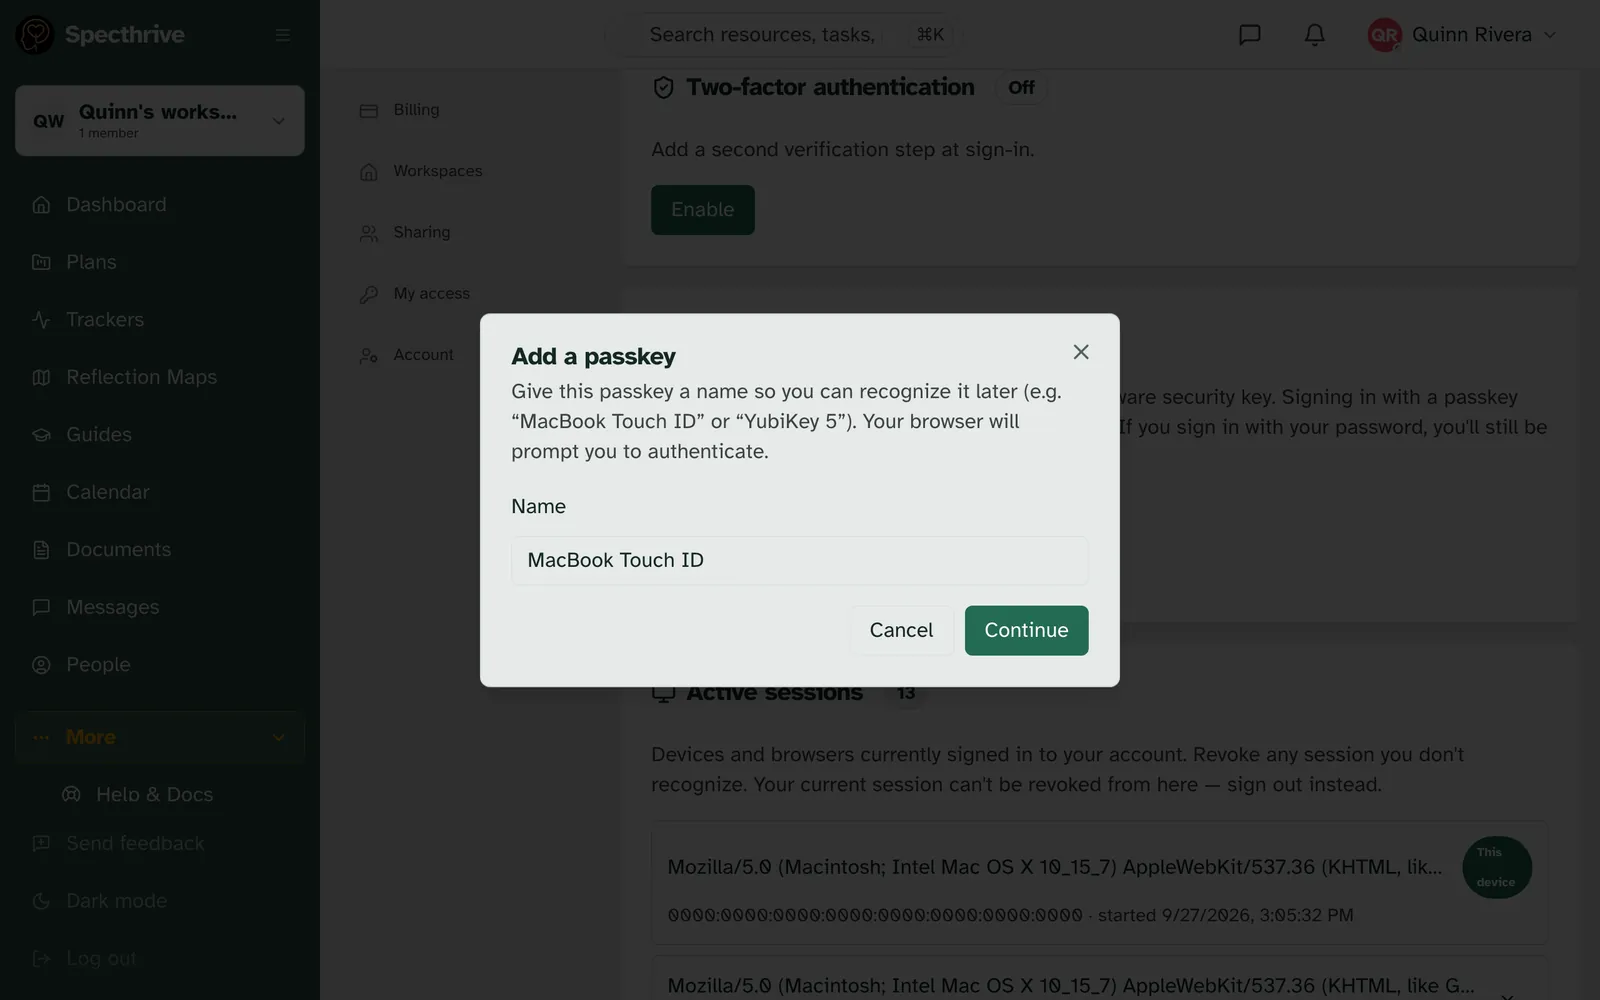Click the passkey Name input field
This screenshot has width=1600, height=1000.
point(800,560)
